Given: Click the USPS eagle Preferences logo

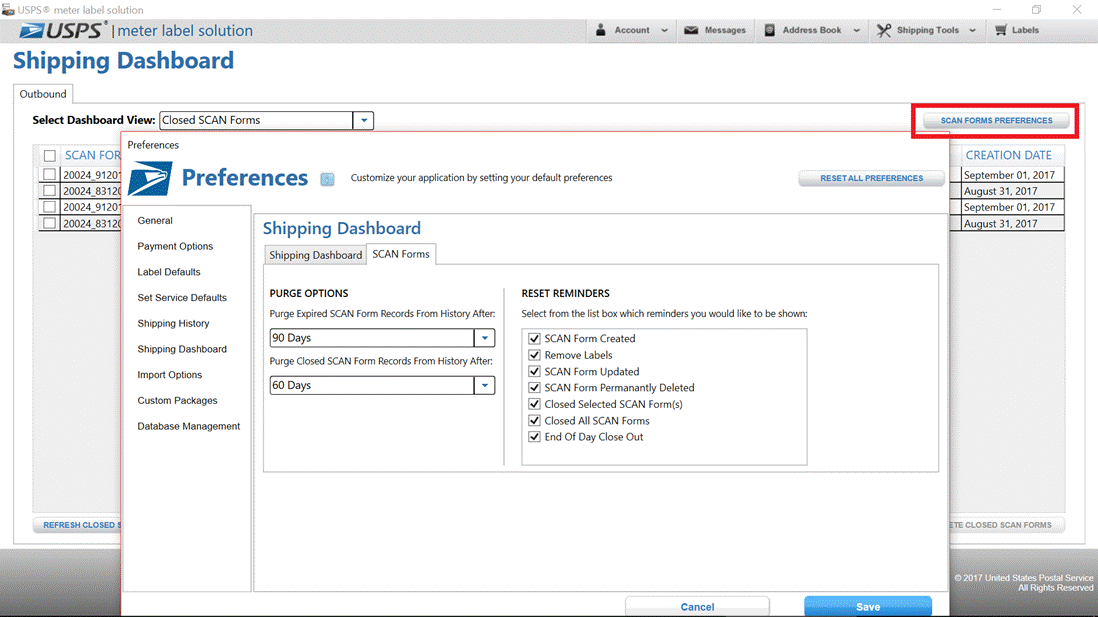Looking at the screenshot, I should (x=150, y=179).
